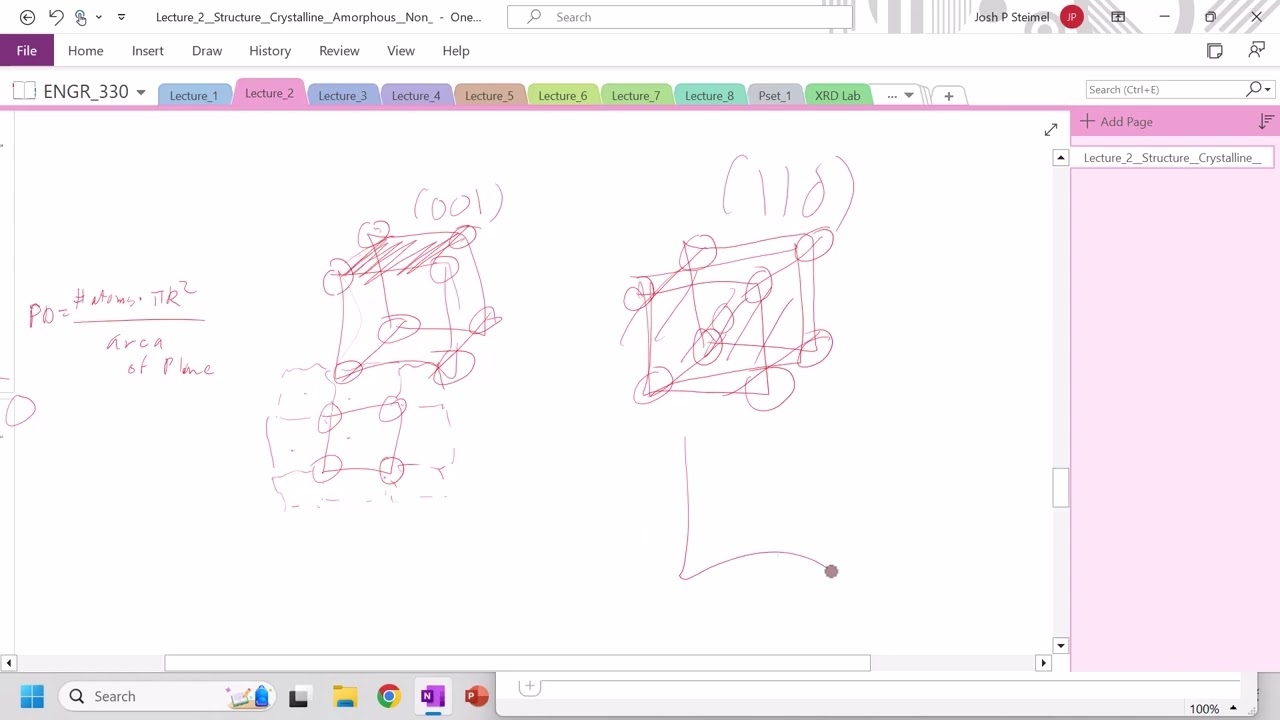Switch to the Lecture_1 section tab
This screenshot has height=720, width=1280.
[x=194, y=96]
